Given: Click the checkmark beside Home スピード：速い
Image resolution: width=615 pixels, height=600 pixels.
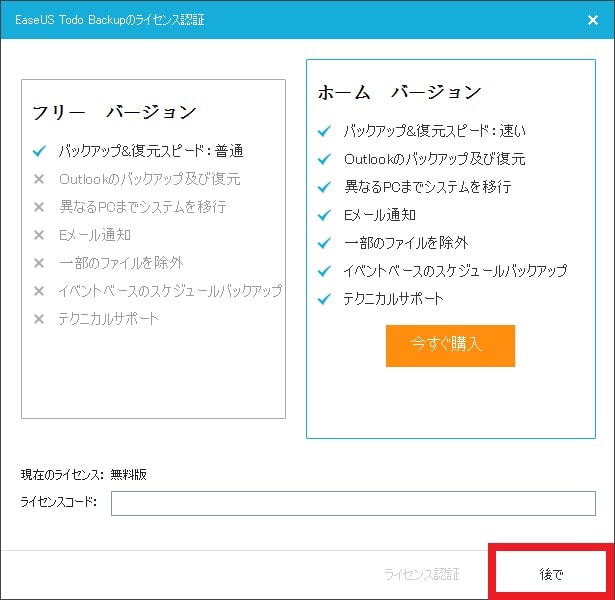Looking at the screenshot, I should (324, 131).
